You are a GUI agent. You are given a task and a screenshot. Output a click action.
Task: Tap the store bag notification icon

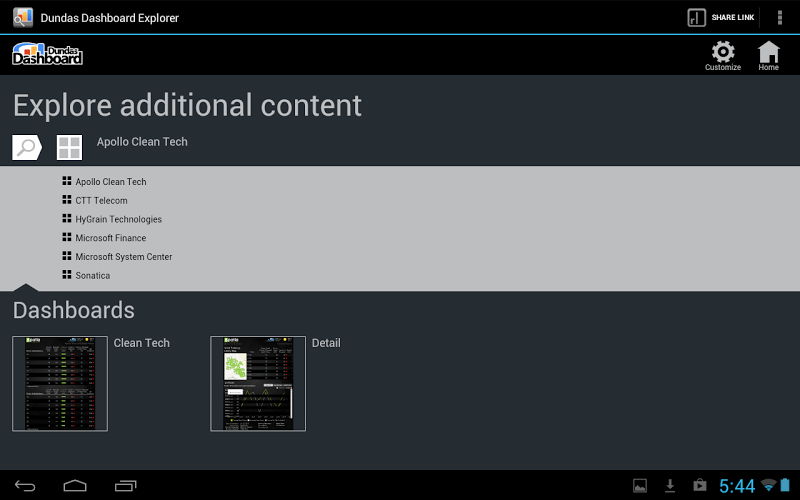700,485
